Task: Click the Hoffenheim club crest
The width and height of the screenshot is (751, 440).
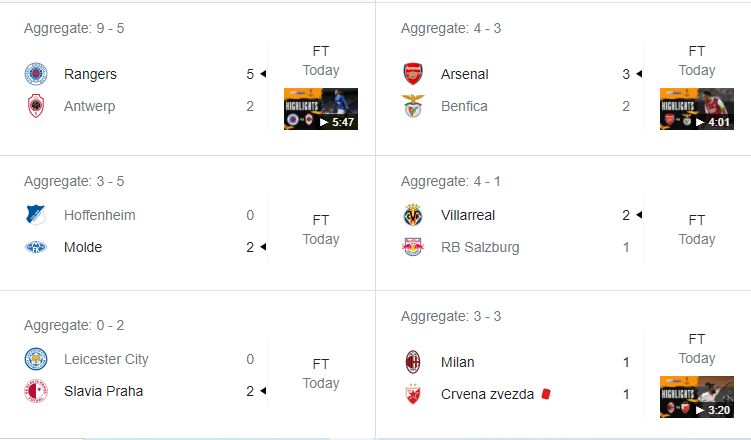Action: click(x=36, y=215)
